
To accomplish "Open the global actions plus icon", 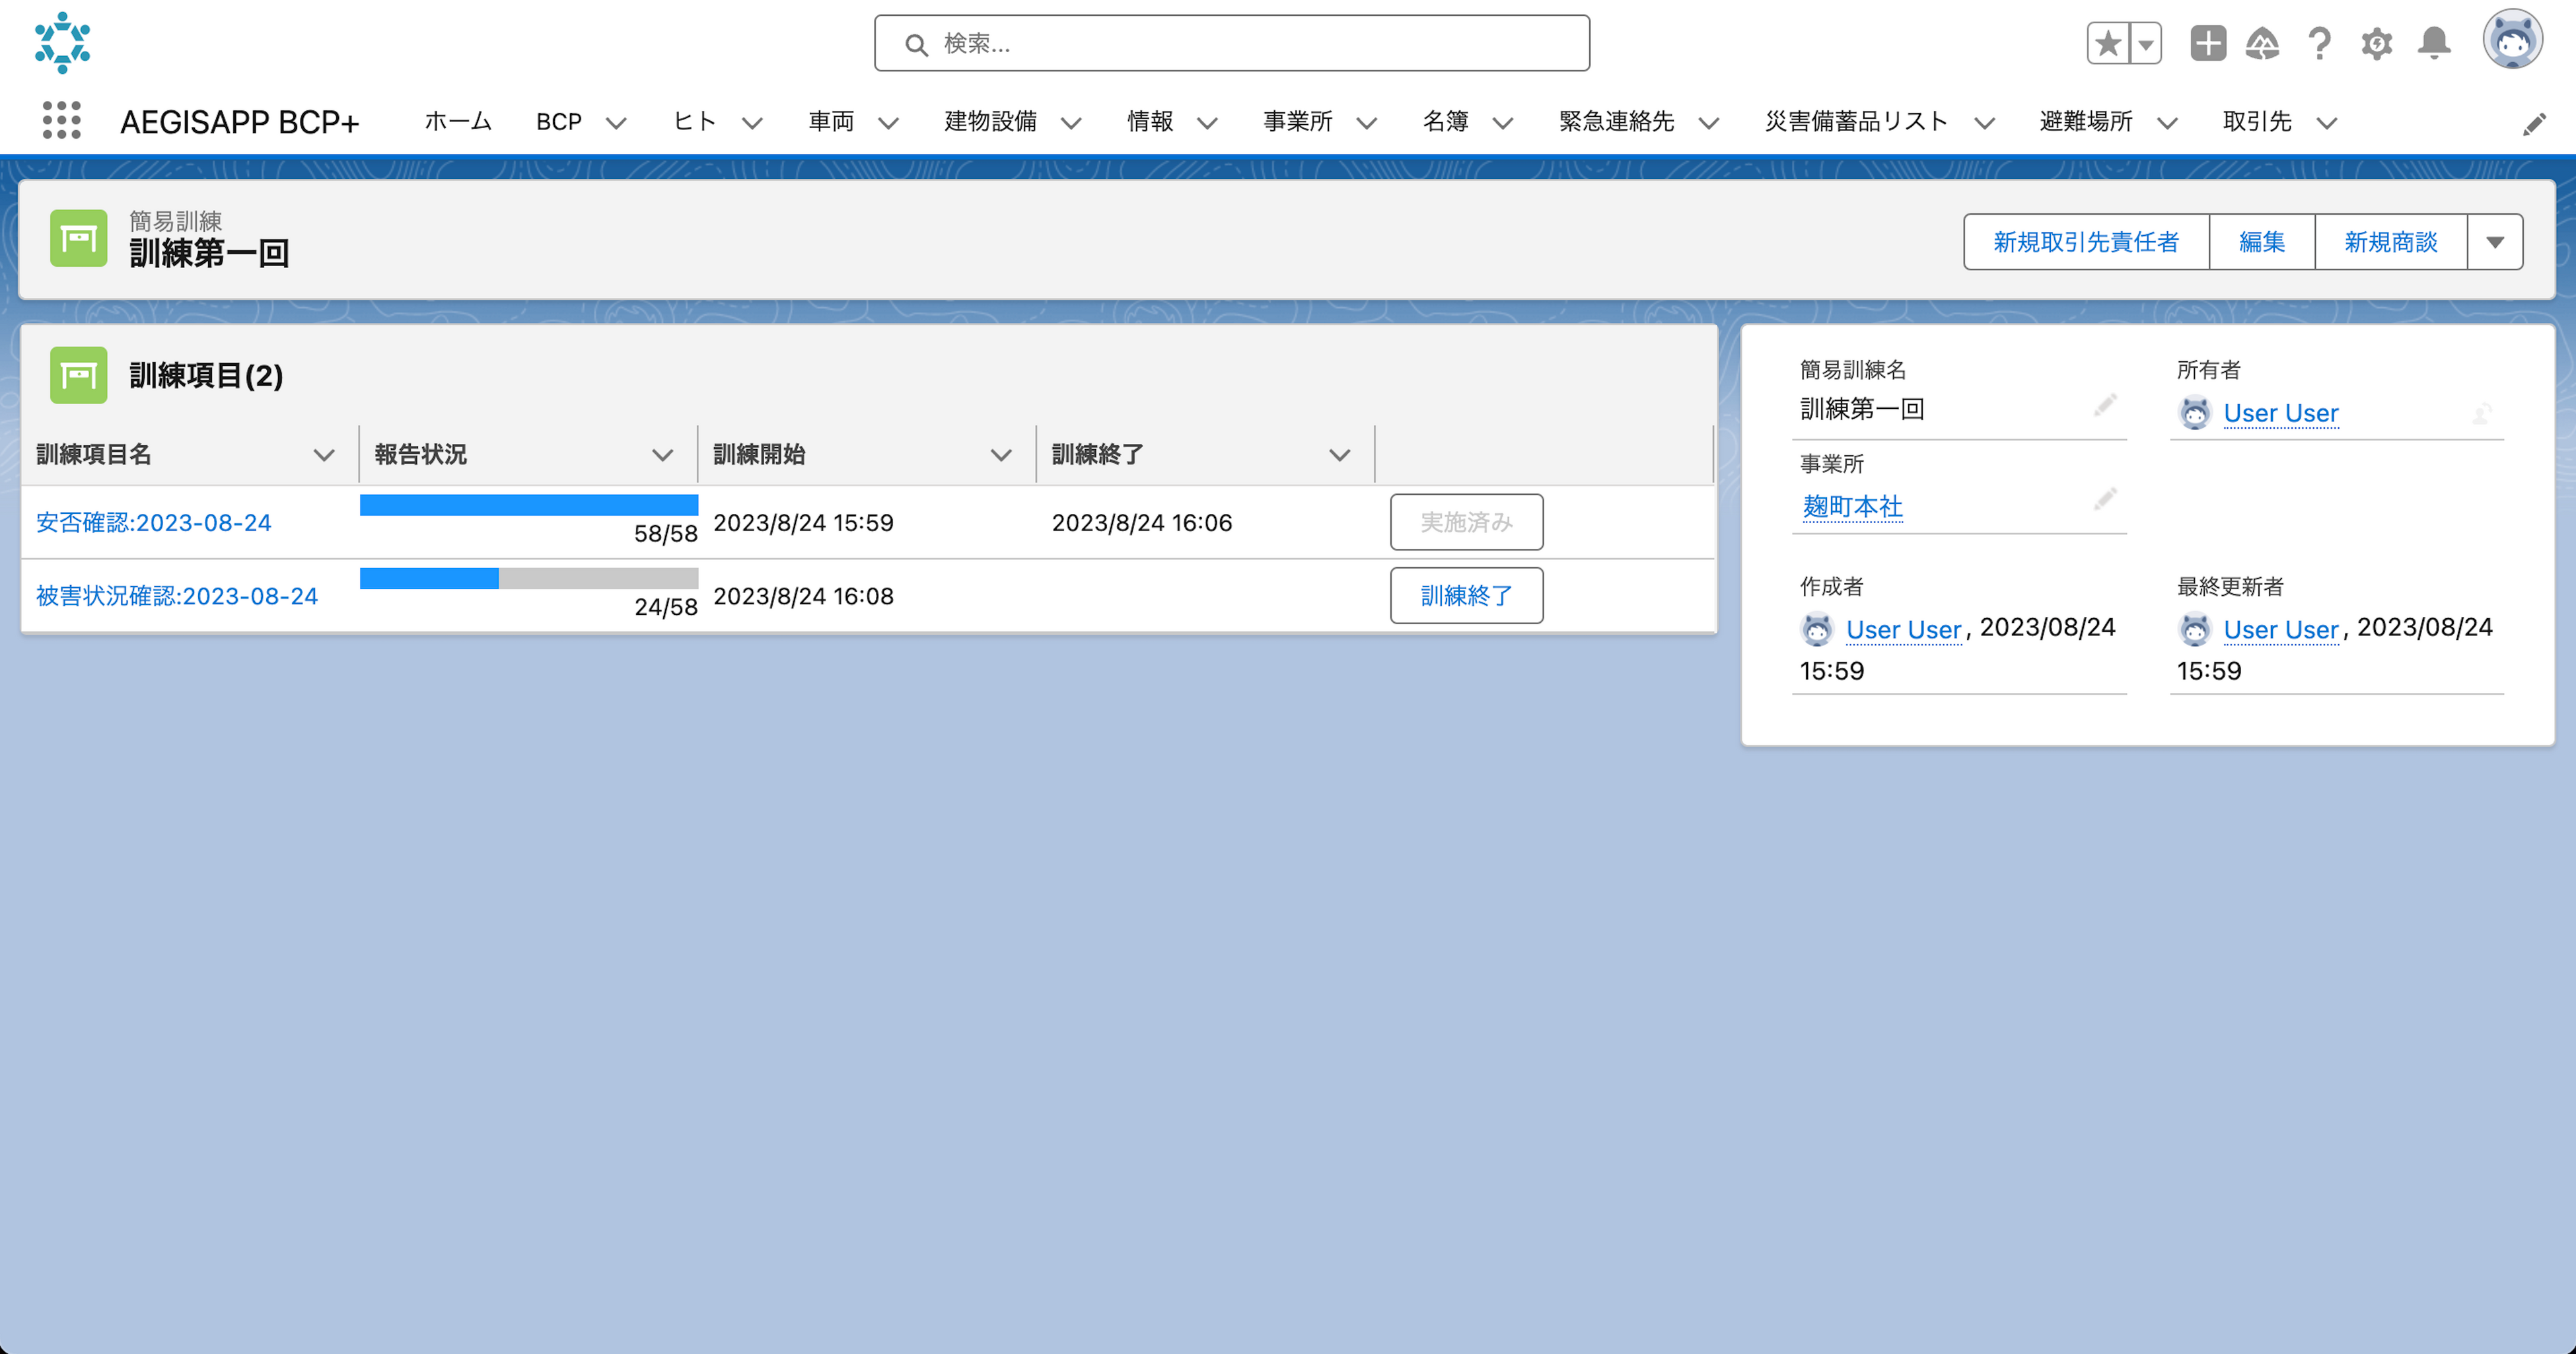I will coord(2207,43).
